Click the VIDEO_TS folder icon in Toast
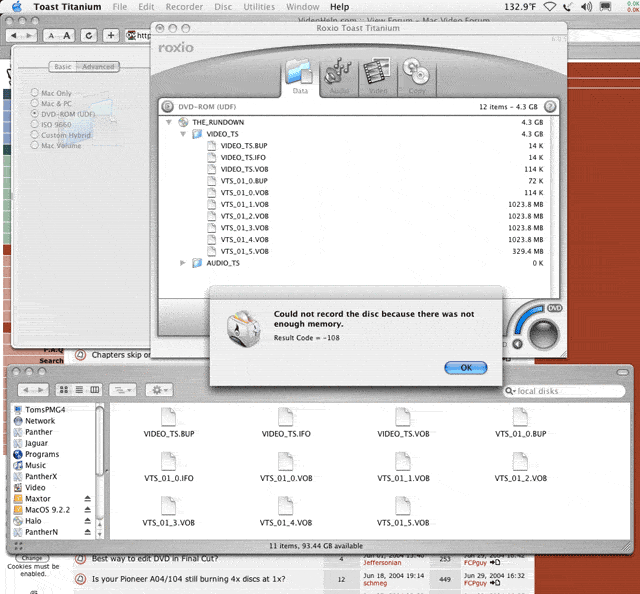 [x=197, y=134]
